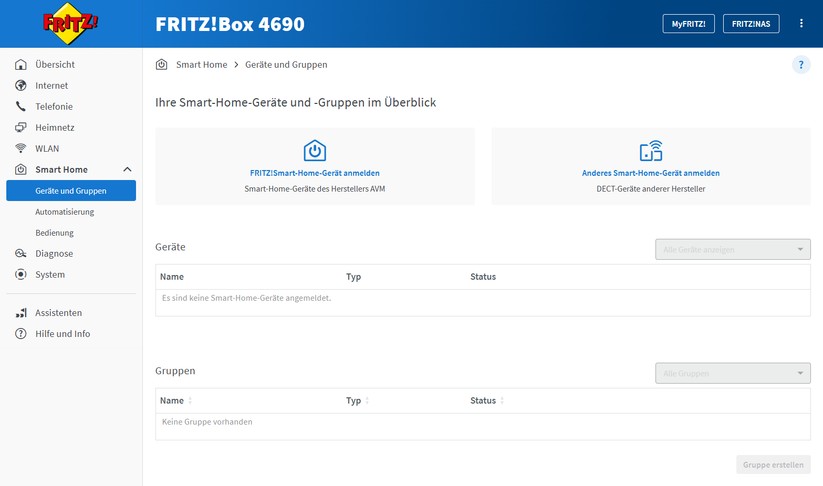Click the Heimnetz network icon
Image resolution: width=823 pixels, height=486 pixels.
(20, 128)
